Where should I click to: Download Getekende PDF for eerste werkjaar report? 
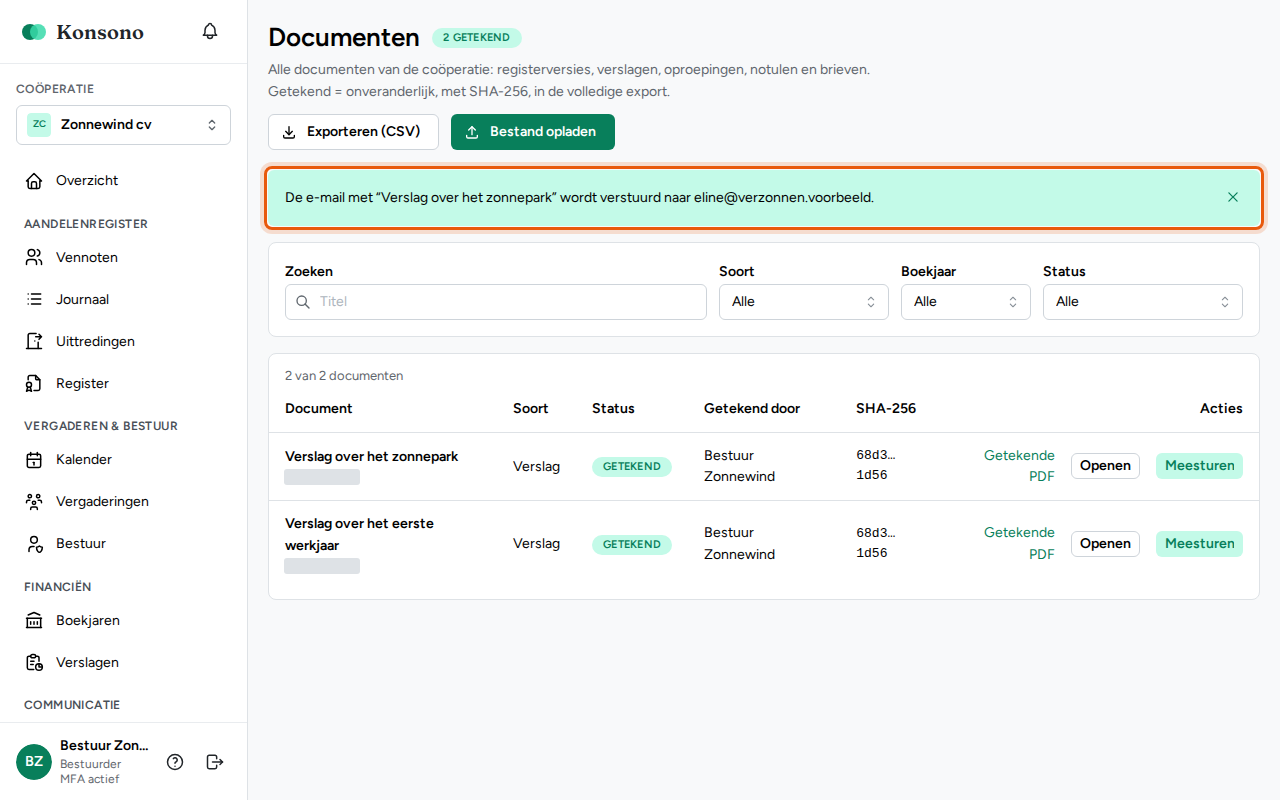(x=1019, y=544)
